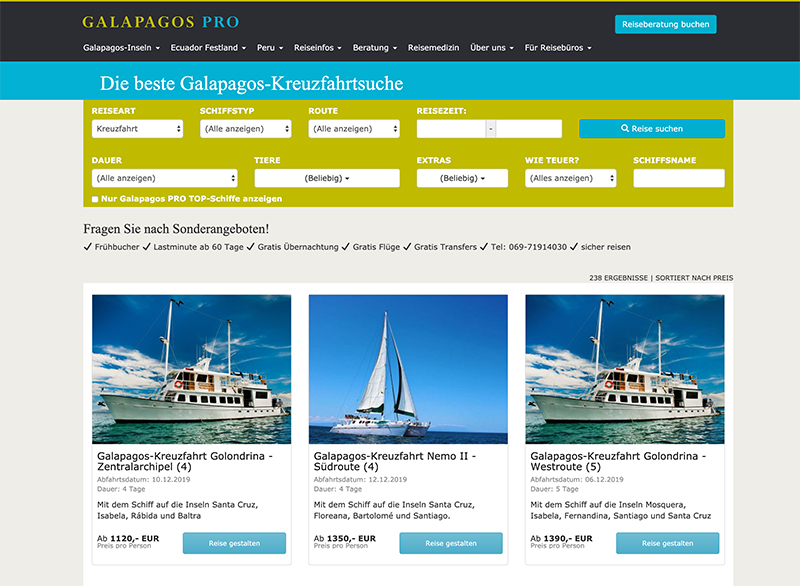800x586 pixels.
Task: Open the 'Für Reisebüros' menu
Action: click(x=556, y=46)
